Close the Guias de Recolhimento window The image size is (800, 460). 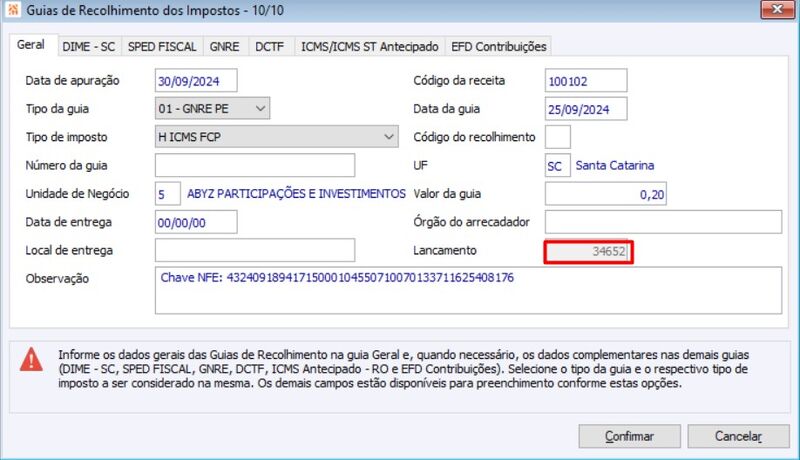tap(777, 9)
